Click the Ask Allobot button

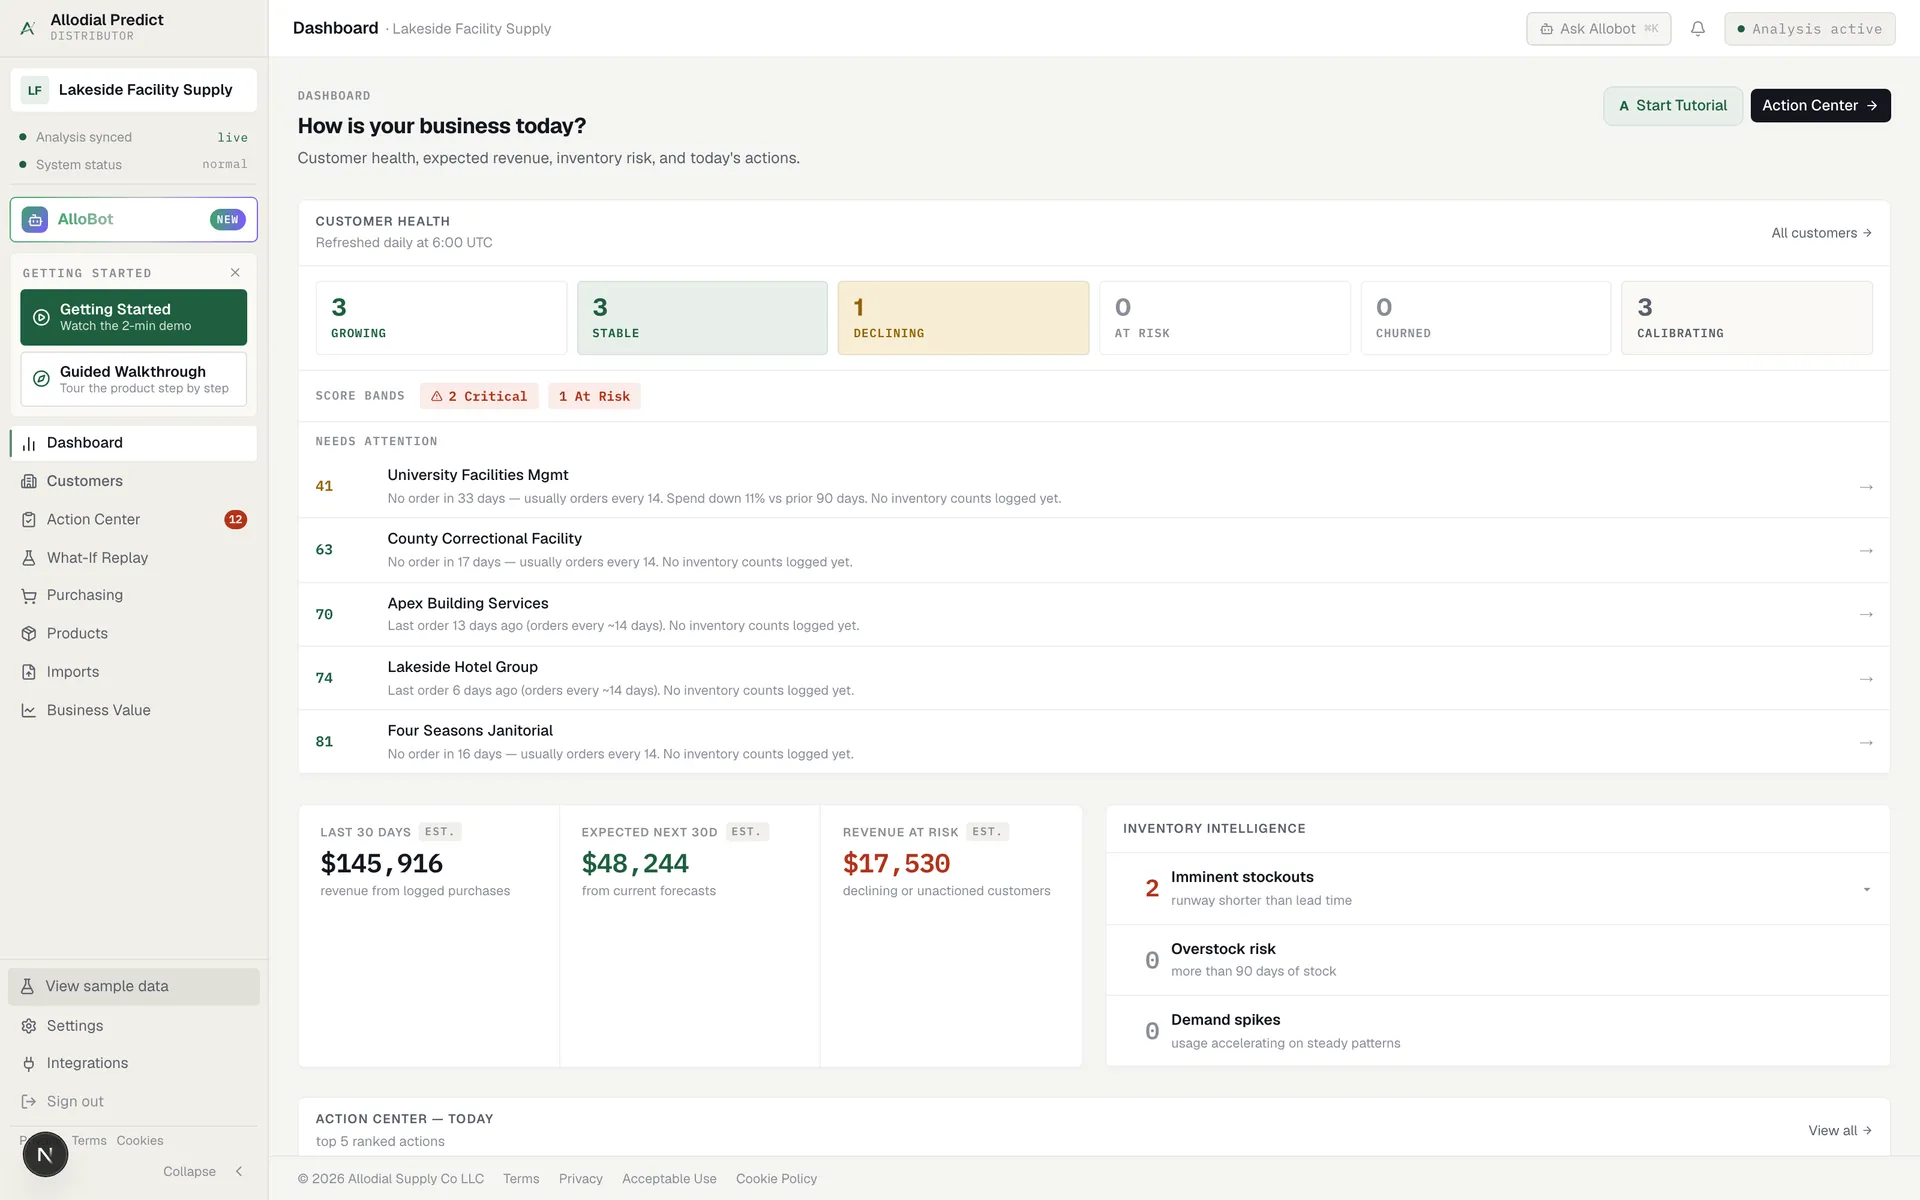click(1598, 29)
